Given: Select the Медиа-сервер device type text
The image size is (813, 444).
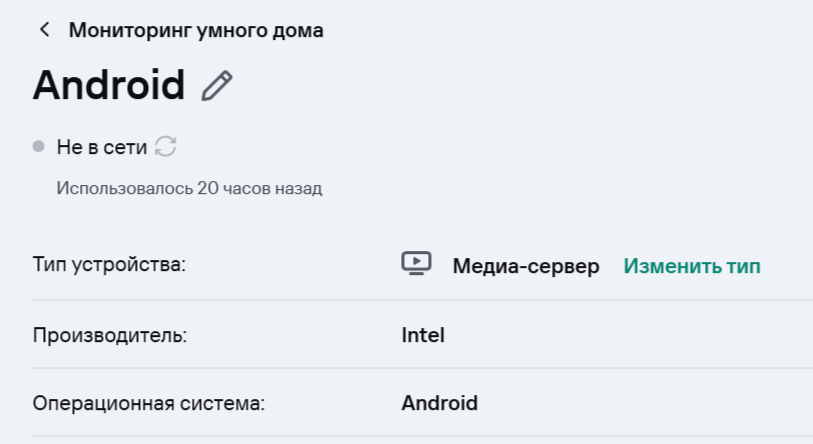Looking at the screenshot, I should pos(526,266).
